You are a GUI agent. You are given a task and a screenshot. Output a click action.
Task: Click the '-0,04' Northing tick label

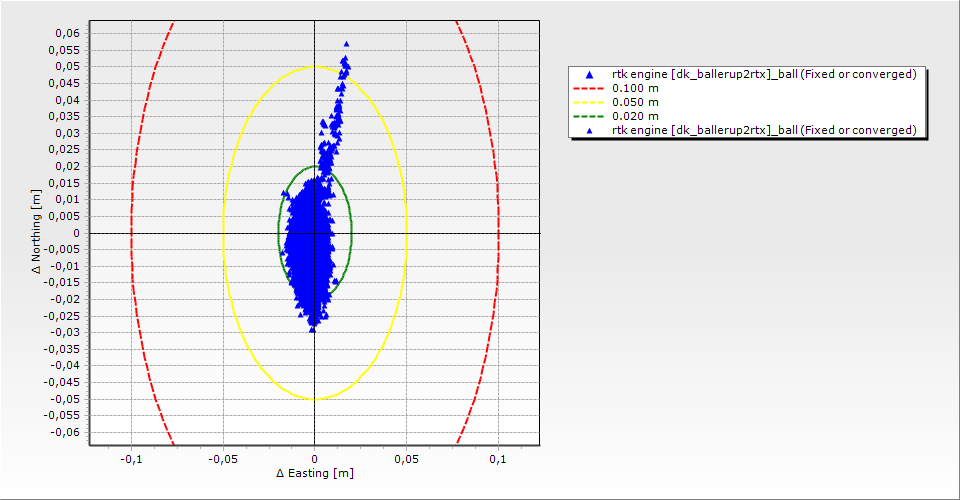(x=65, y=365)
